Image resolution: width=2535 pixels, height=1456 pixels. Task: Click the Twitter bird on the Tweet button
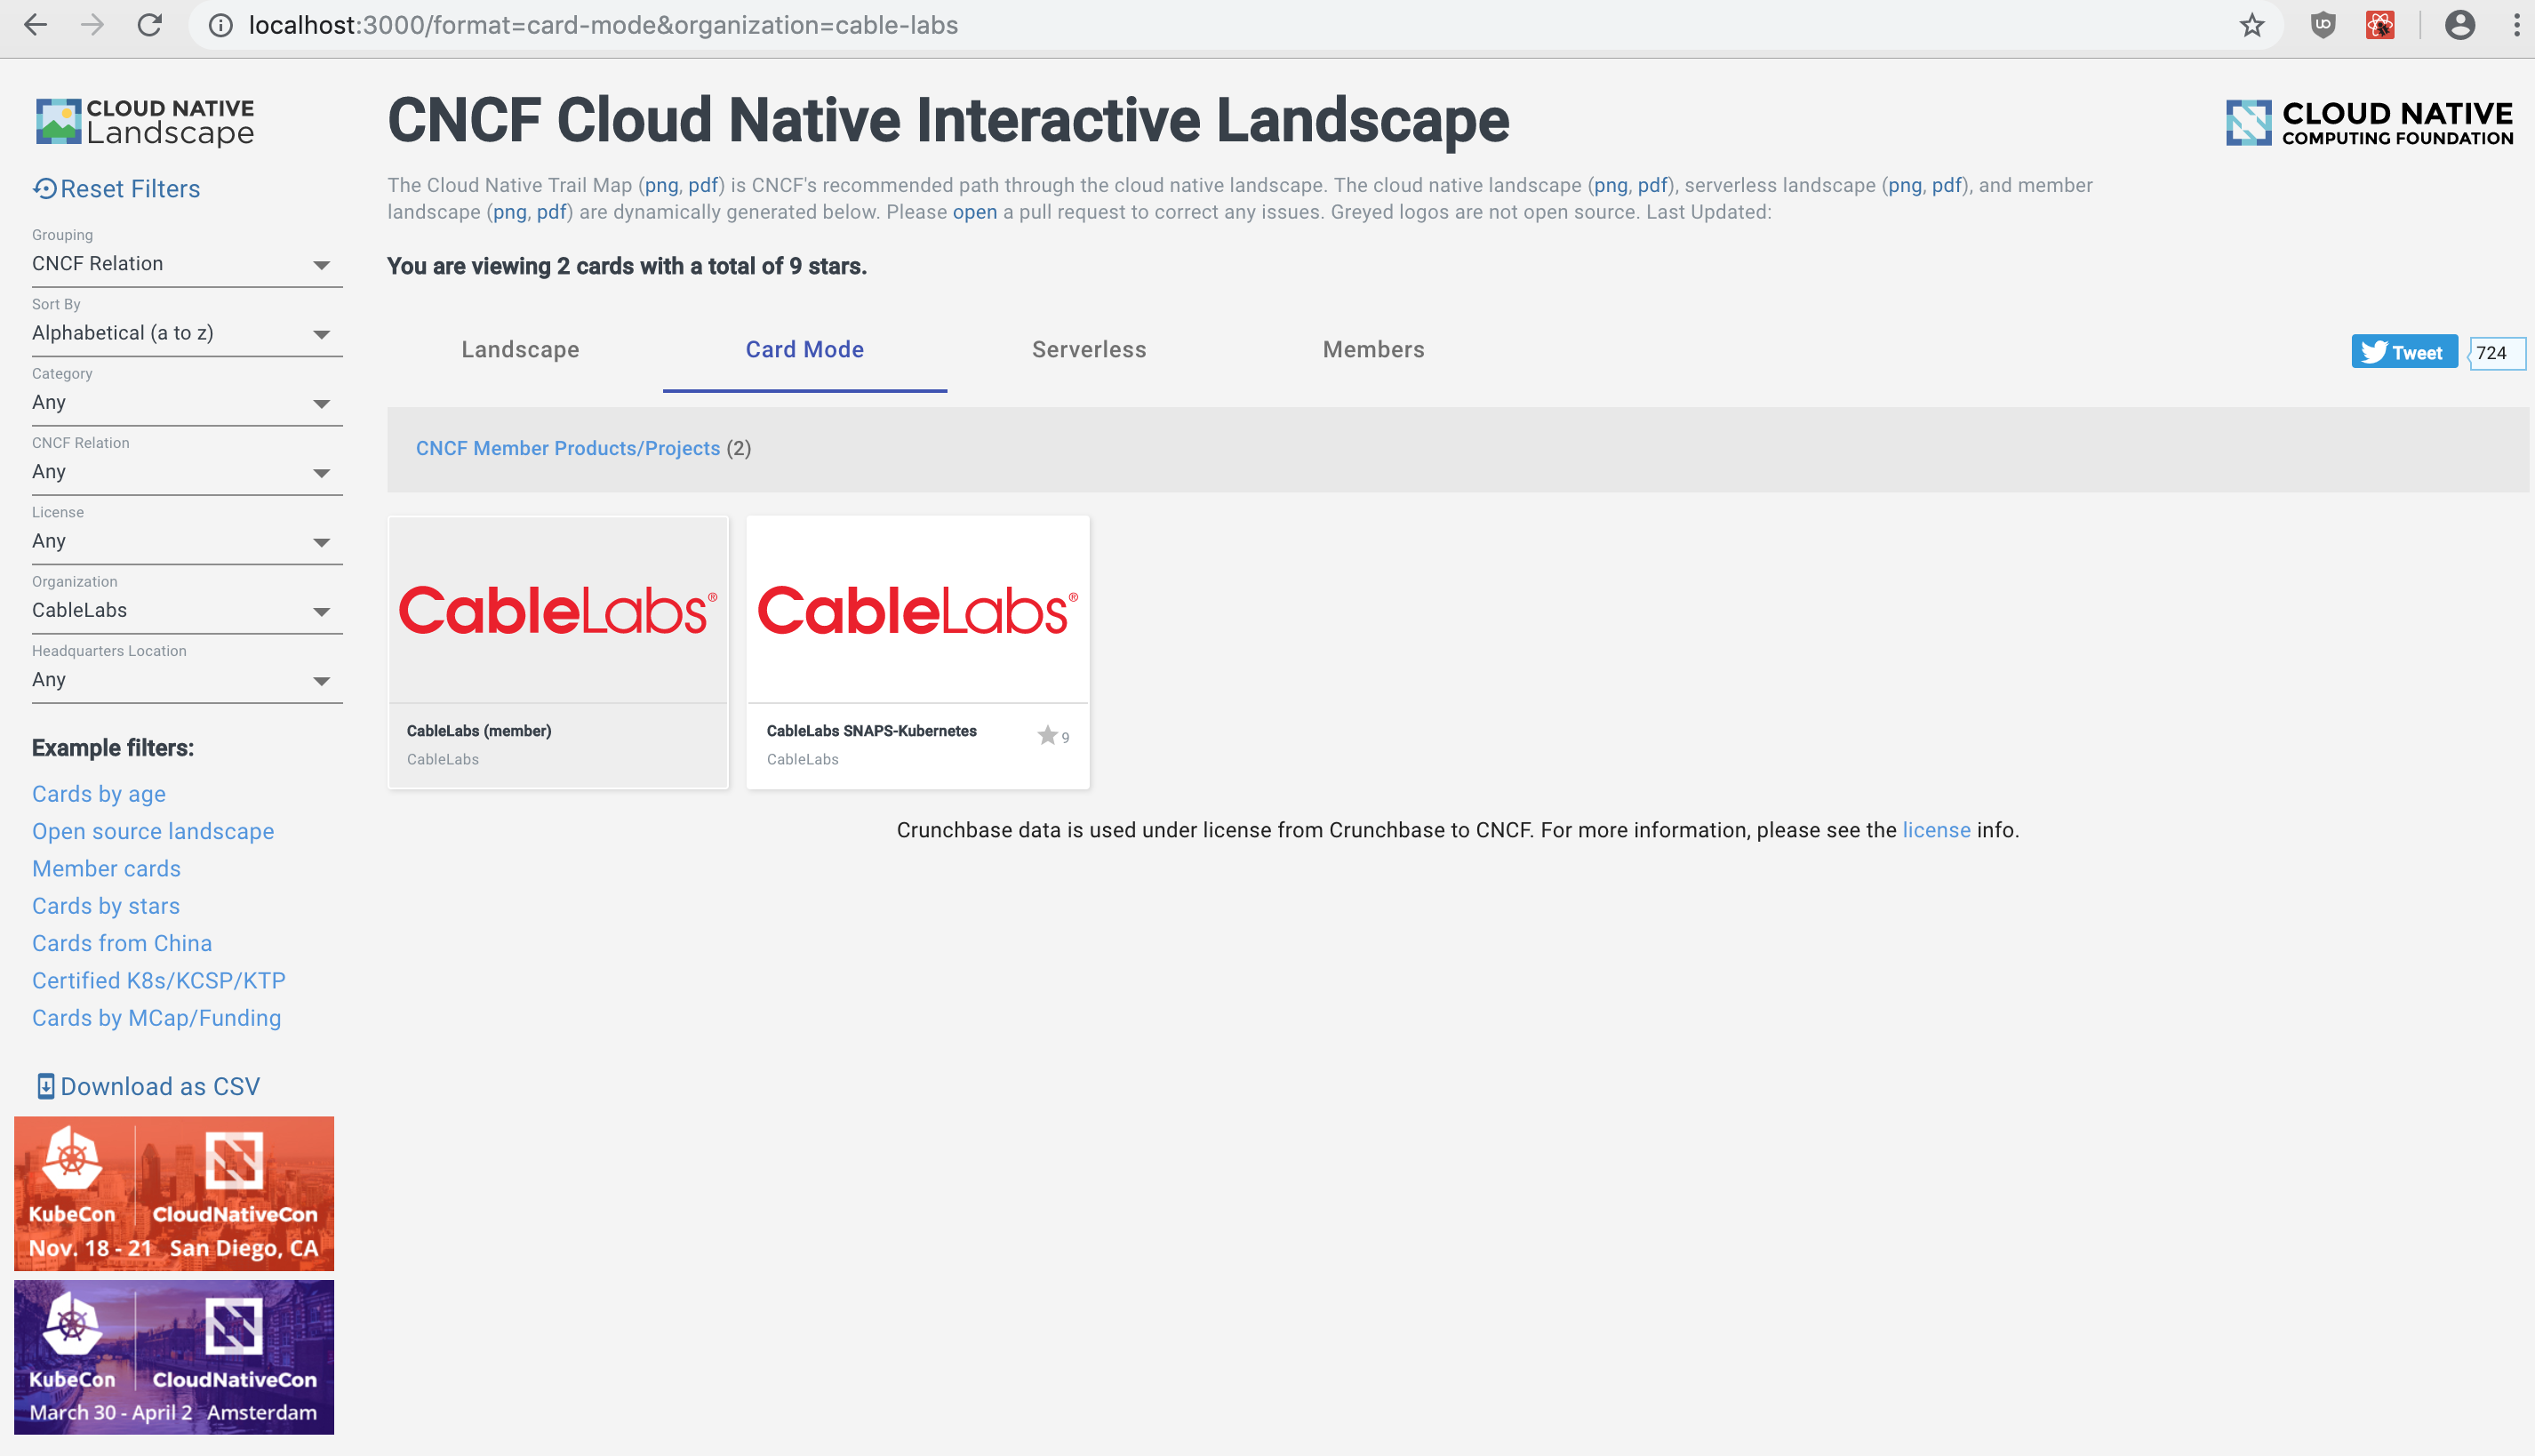2376,352
